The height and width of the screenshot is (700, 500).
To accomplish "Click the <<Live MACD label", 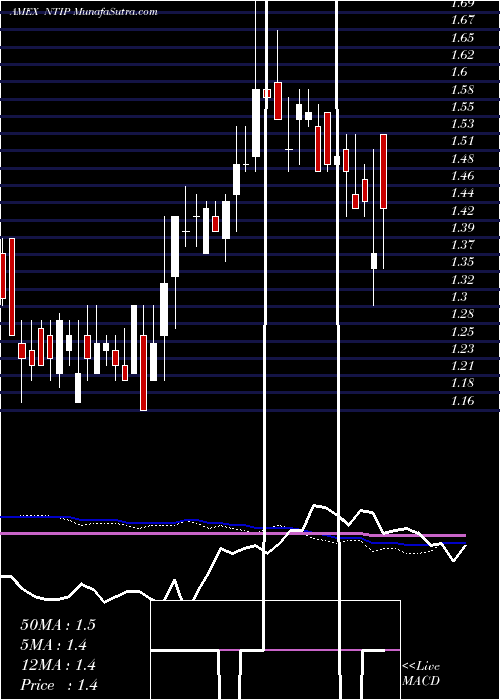I will [x=421, y=674].
